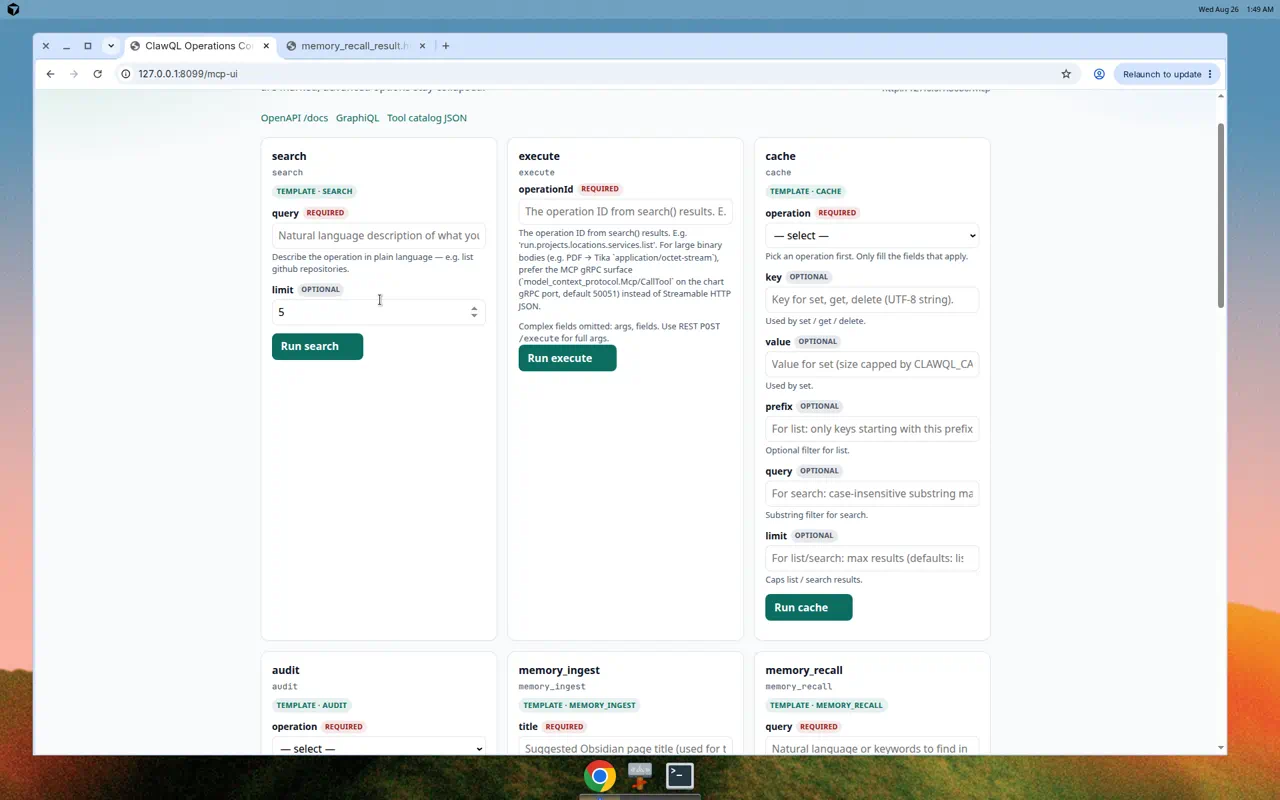Click Relaunch to update button
This screenshot has width=1280, height=800.
click(1161, 74)
